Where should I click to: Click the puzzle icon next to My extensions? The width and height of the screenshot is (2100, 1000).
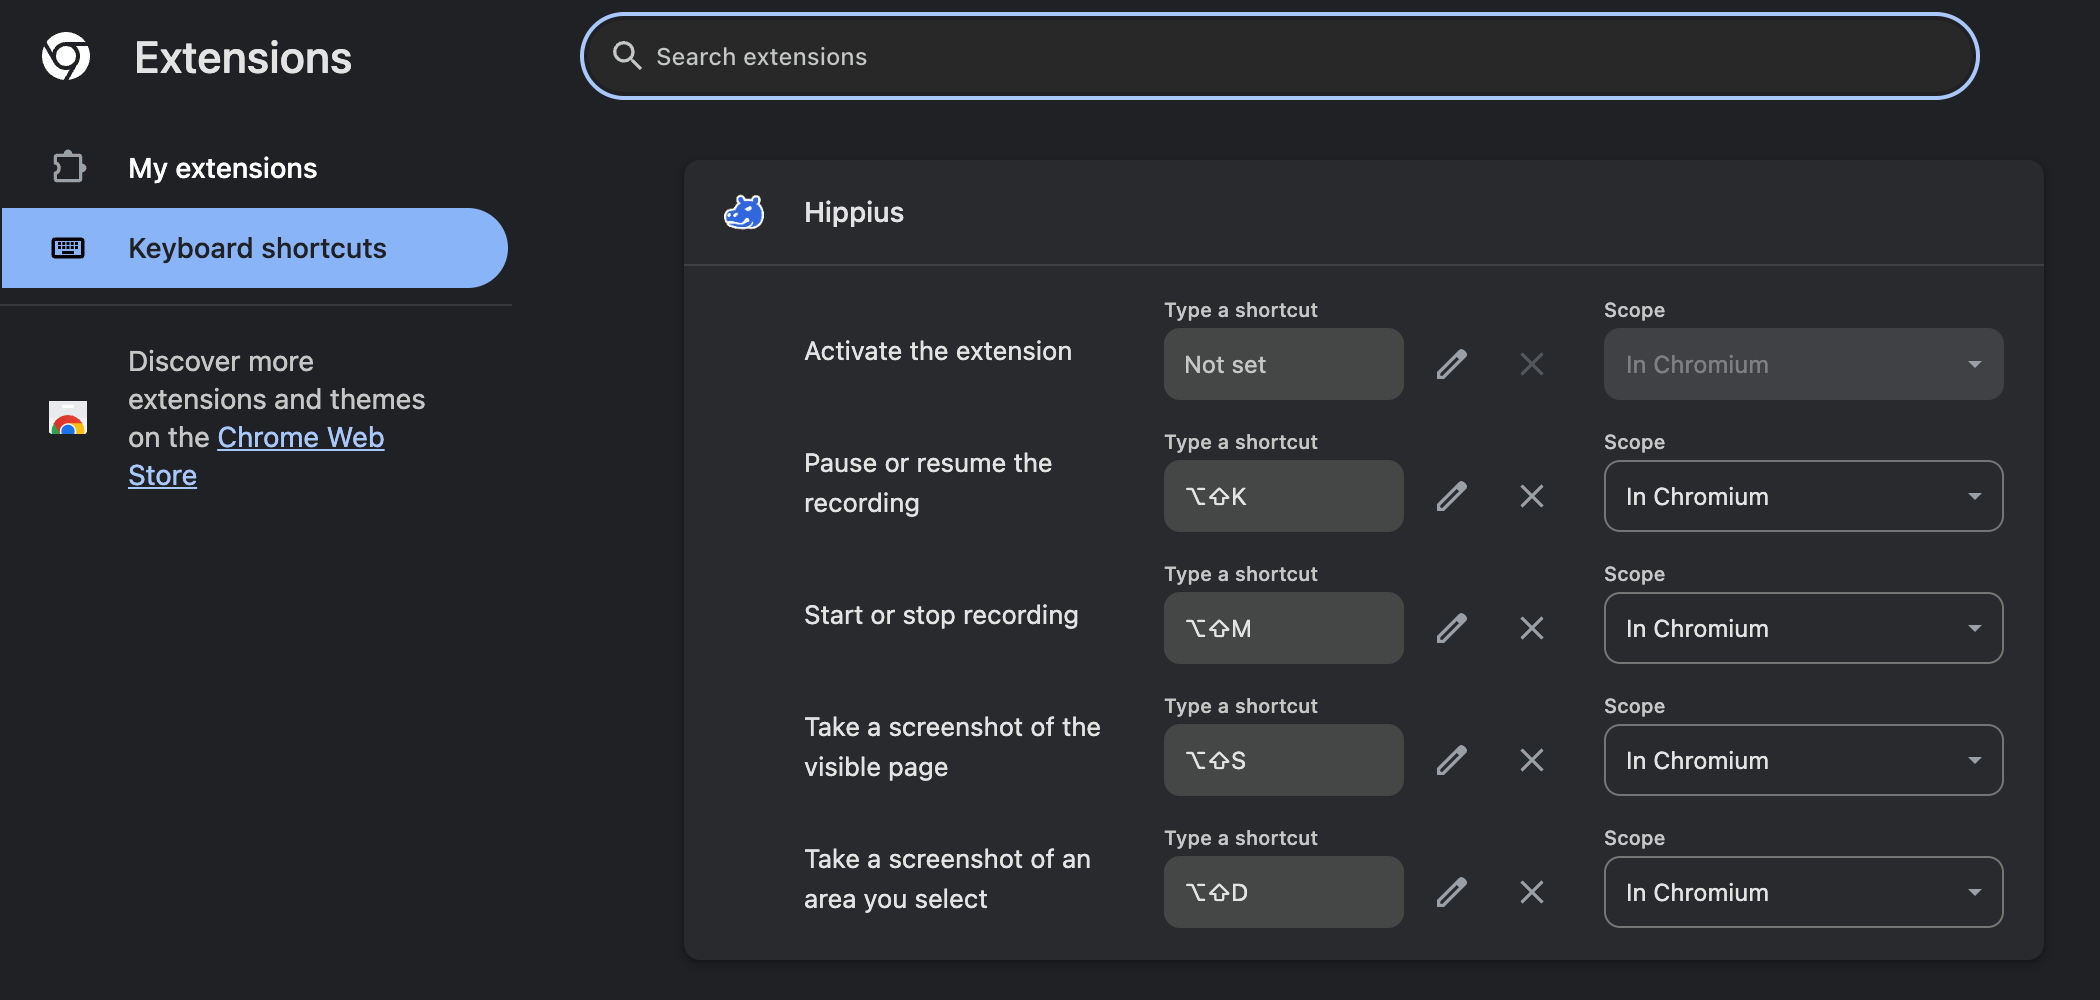click(68, 167)
